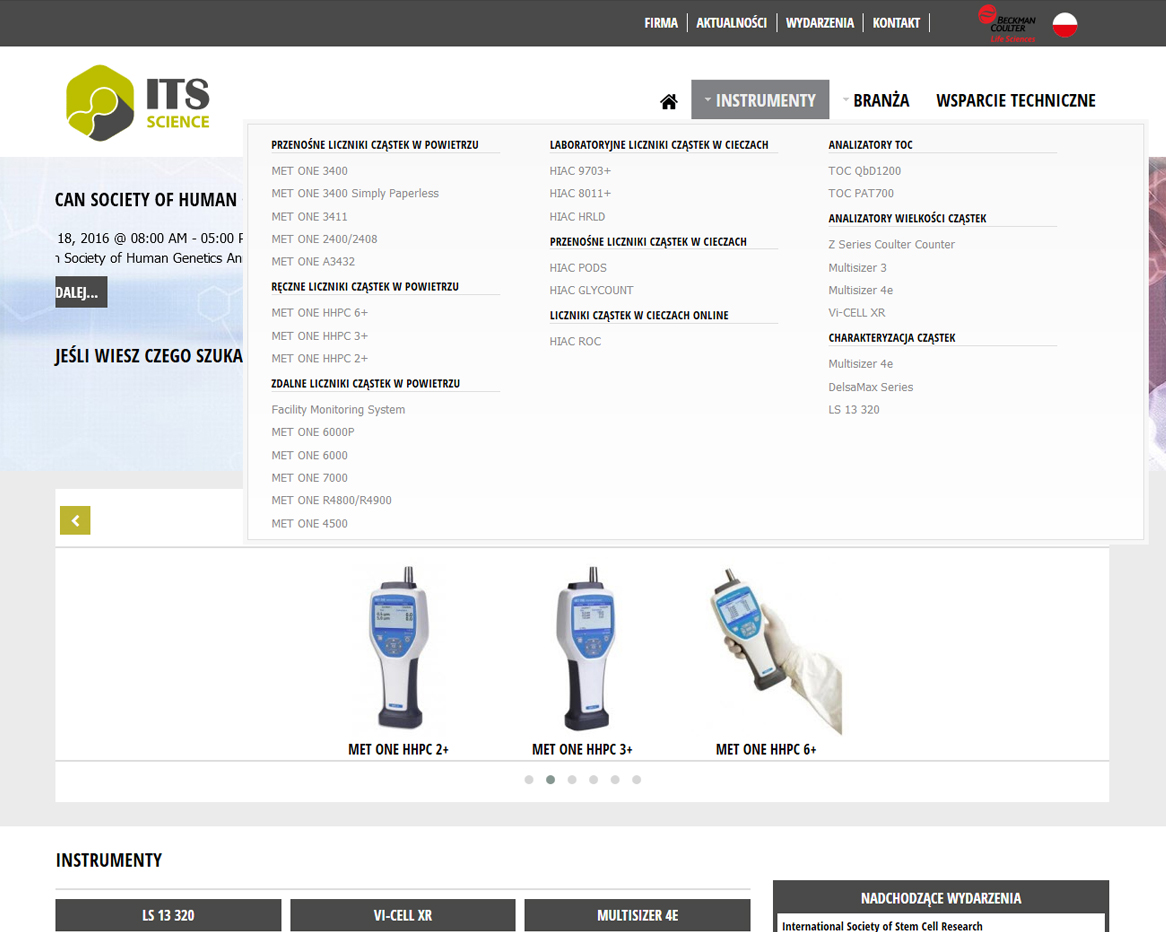Open HIAC PODS link
This screenshot has width=1166, height=932.
tap(578, 268)
